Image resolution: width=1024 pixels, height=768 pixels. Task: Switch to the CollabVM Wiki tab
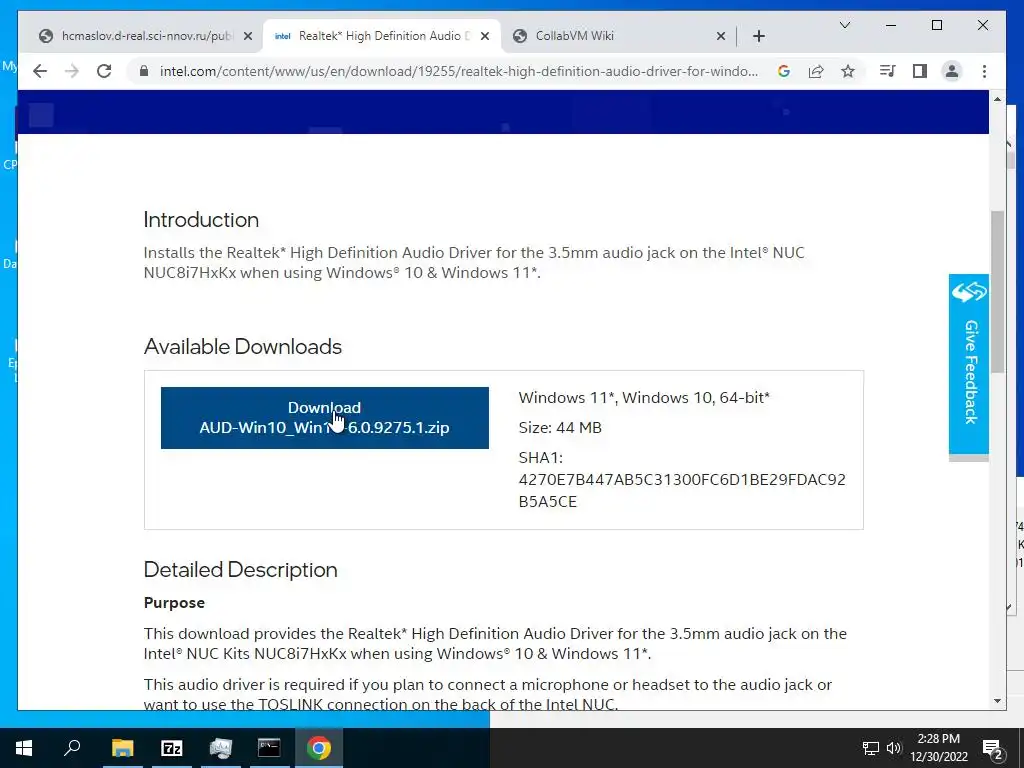pyautogui.click(x=618, y=36)
